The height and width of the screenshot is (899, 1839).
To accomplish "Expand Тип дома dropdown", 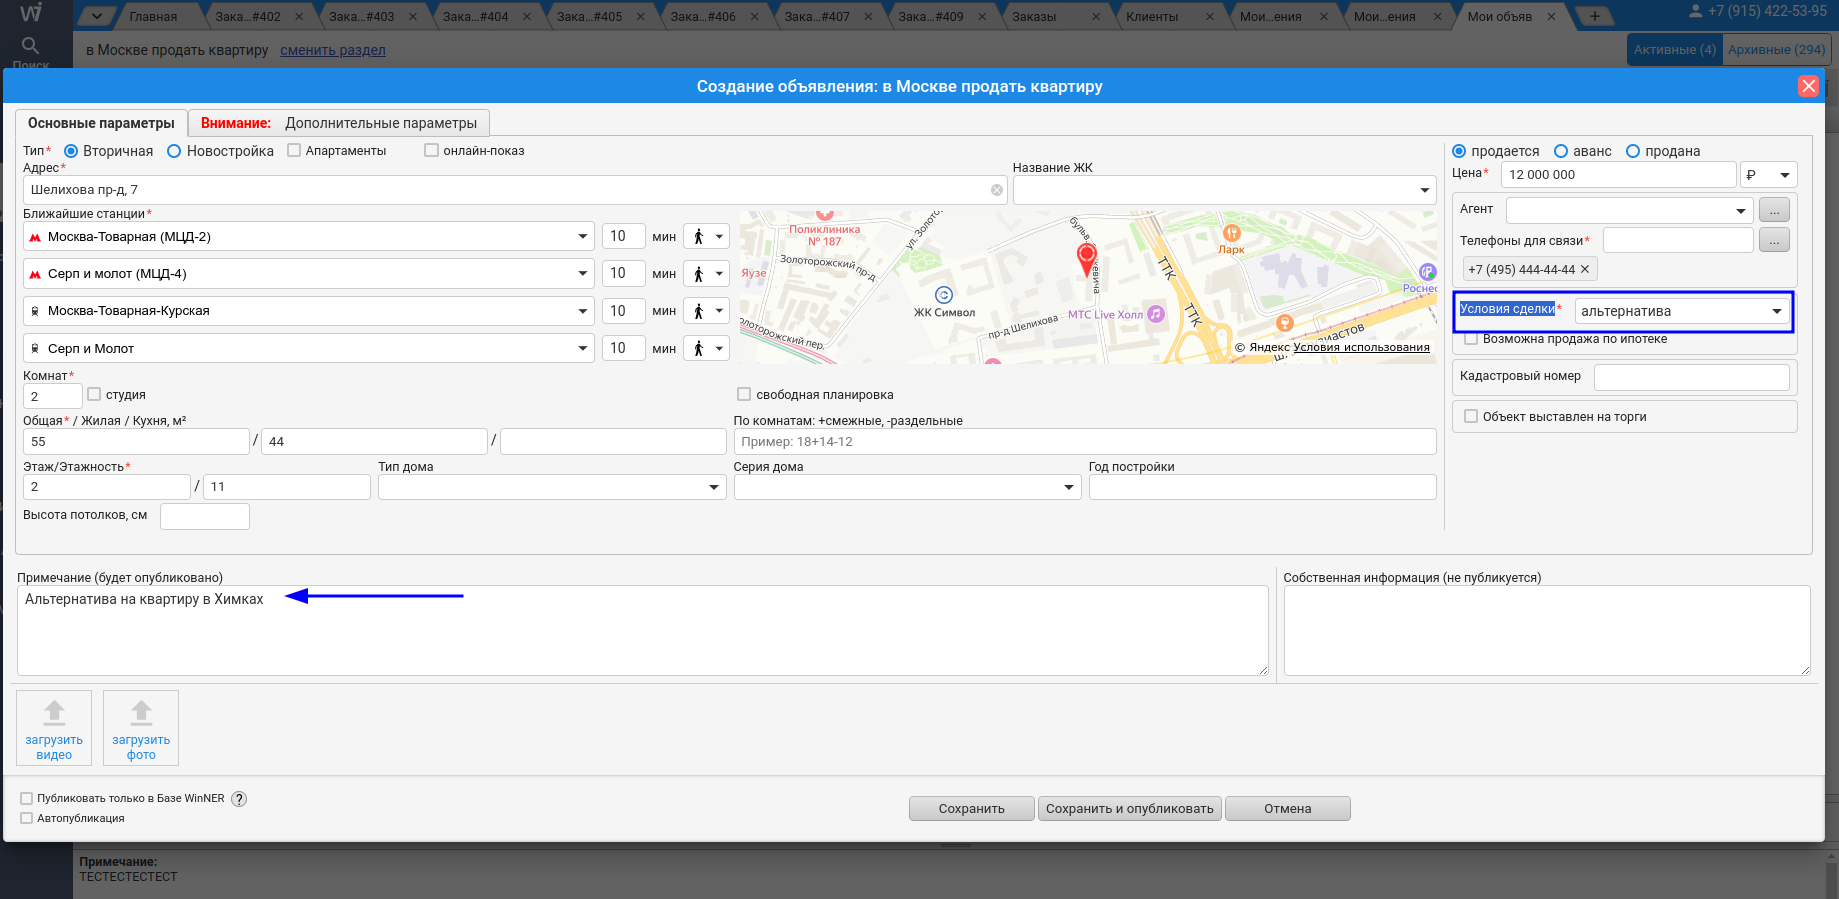I will [x=714, y=487].
